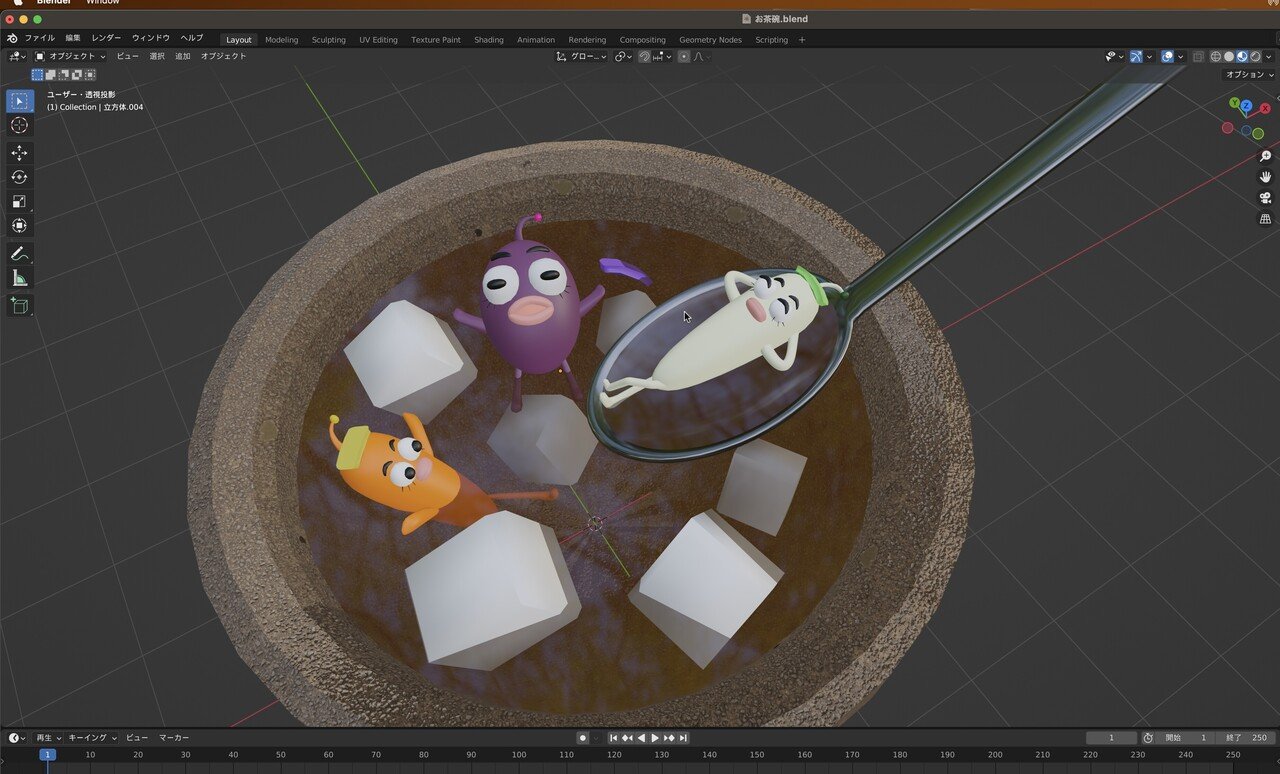
Task: Open the editor type dropdown in viewport header
Action: coord(16,56)
